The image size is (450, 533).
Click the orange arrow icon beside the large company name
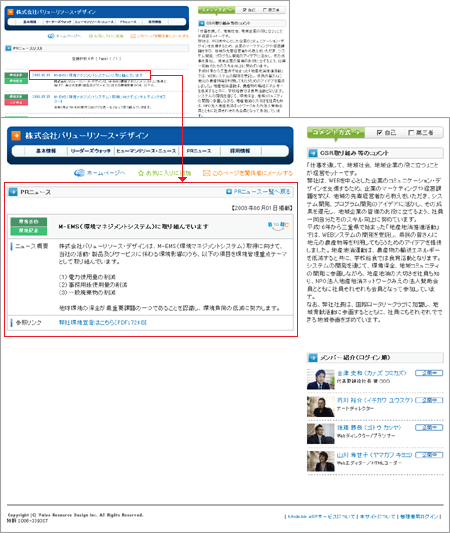point(16,136)
